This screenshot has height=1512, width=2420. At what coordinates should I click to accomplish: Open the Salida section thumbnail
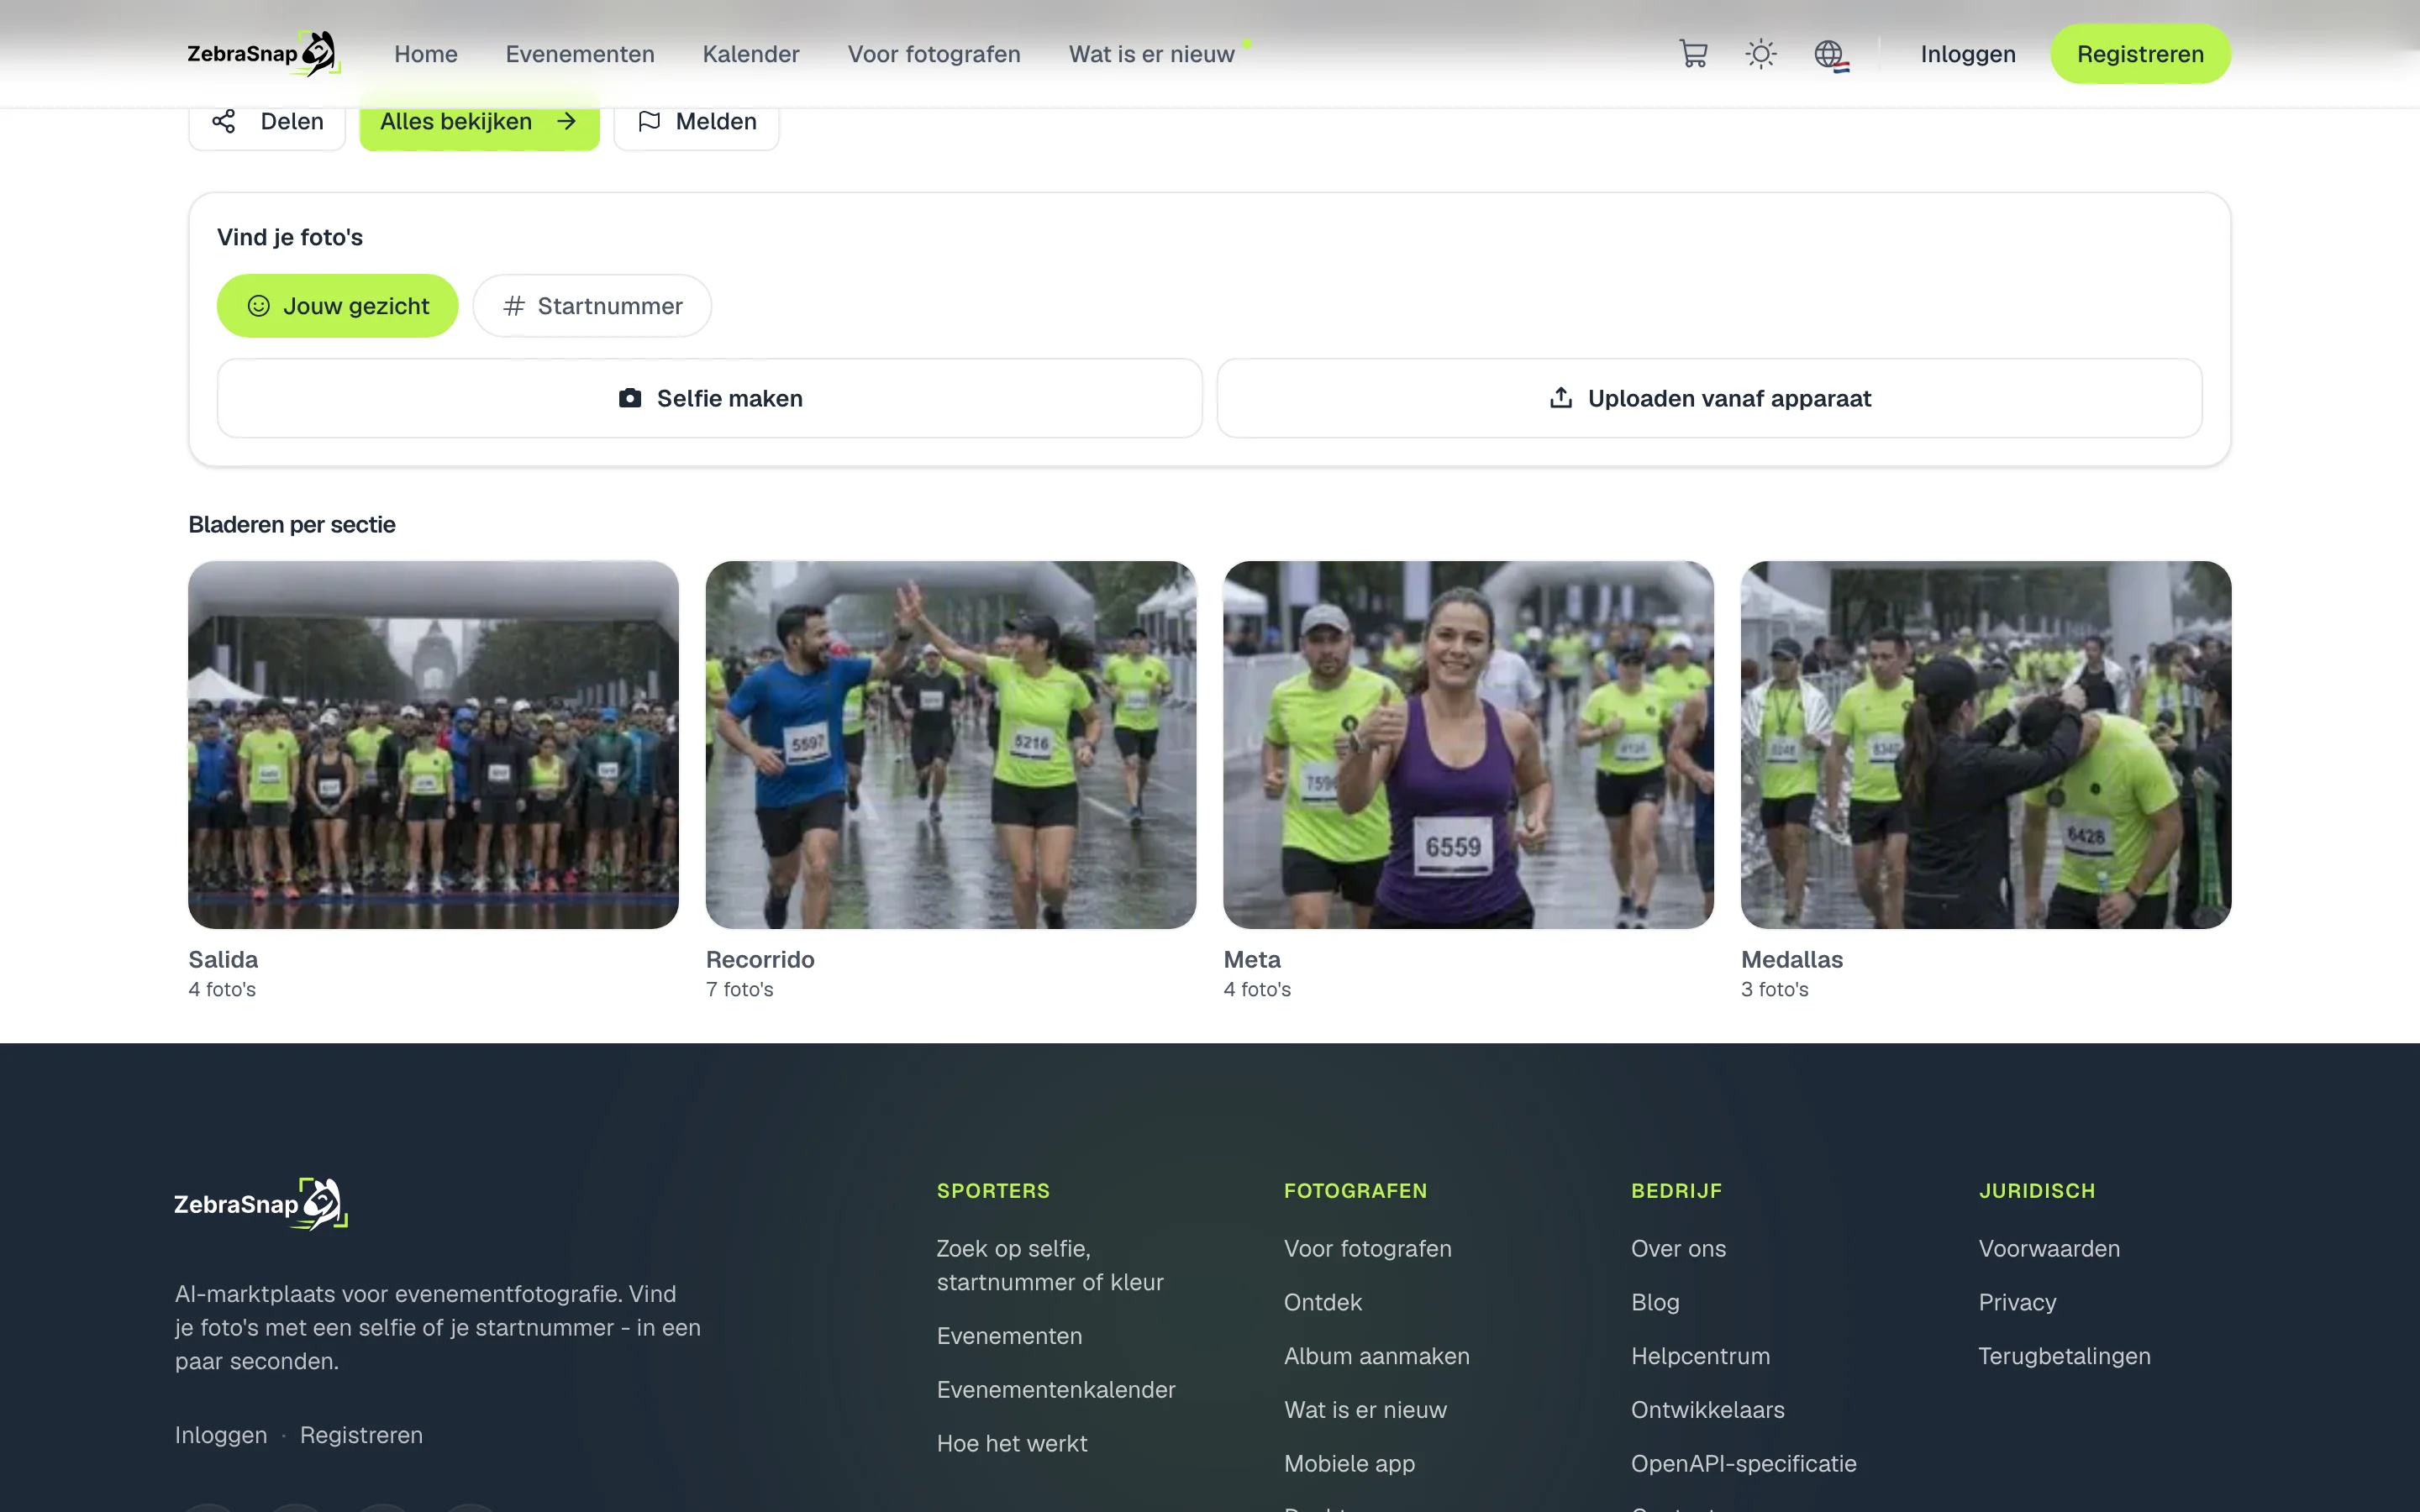[433, 745]
